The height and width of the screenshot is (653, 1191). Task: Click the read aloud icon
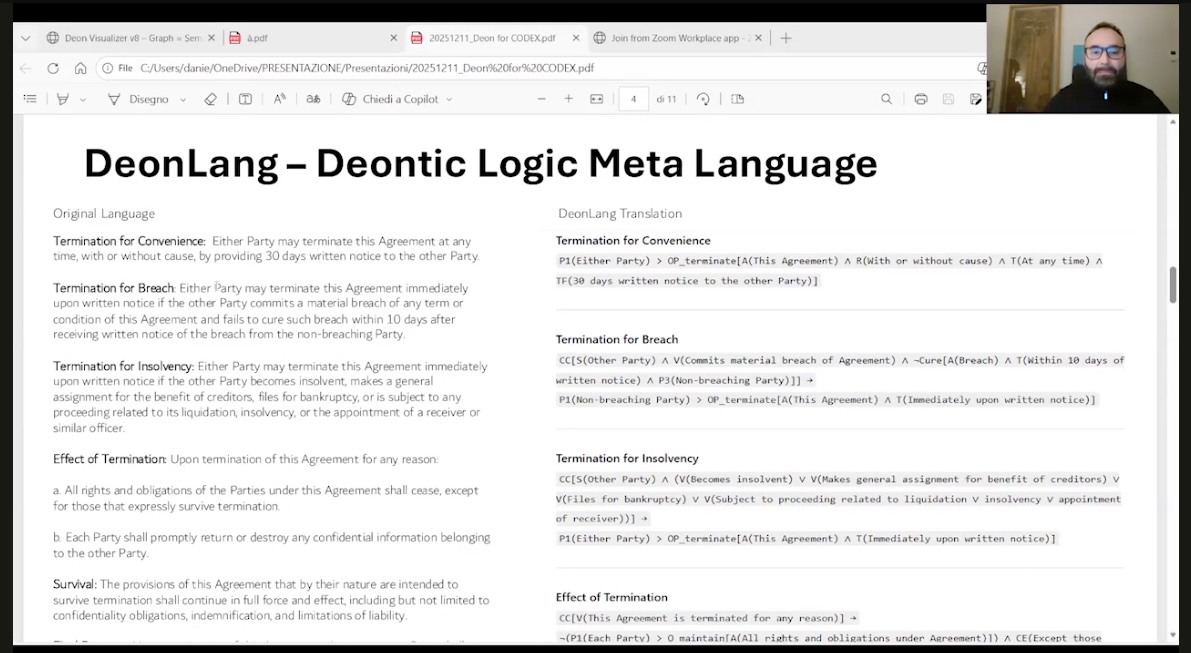280,99
